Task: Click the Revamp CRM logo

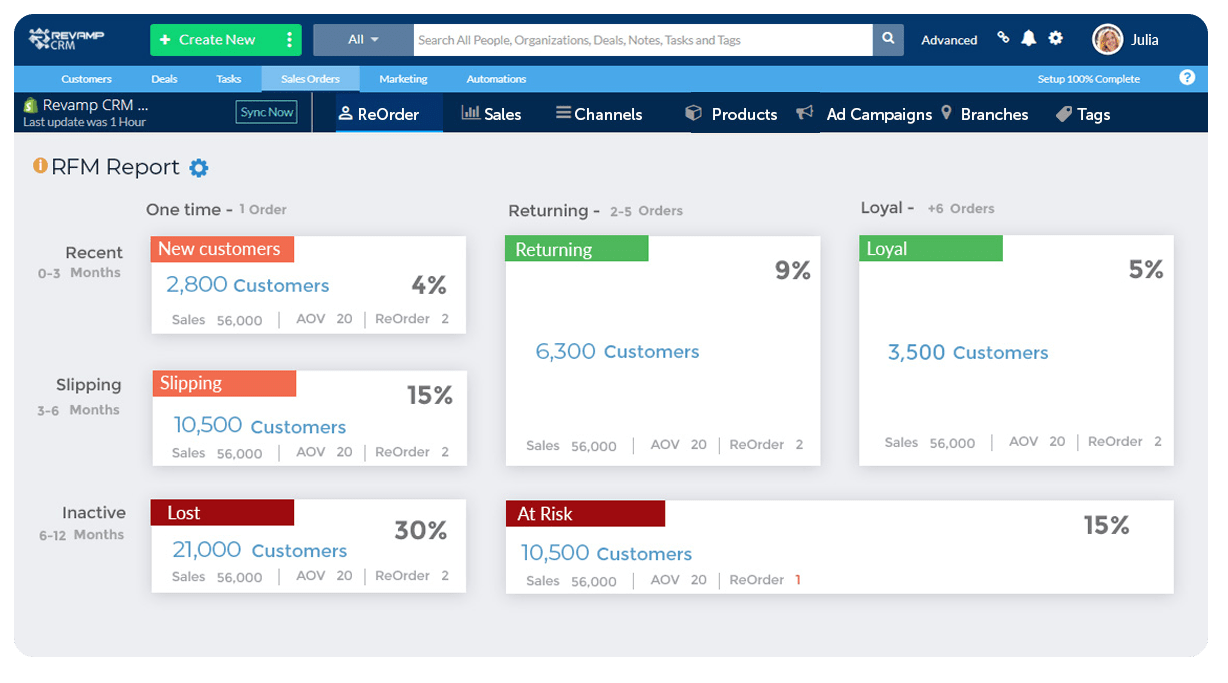Action: (66, 39)
